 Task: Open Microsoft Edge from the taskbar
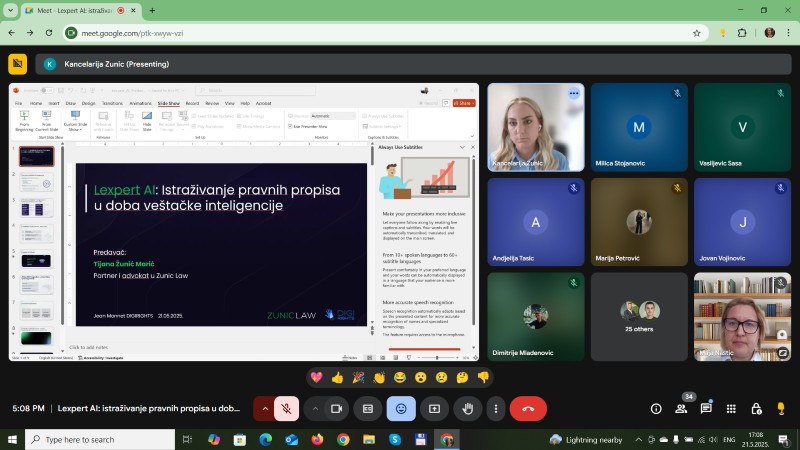[265, 439]
